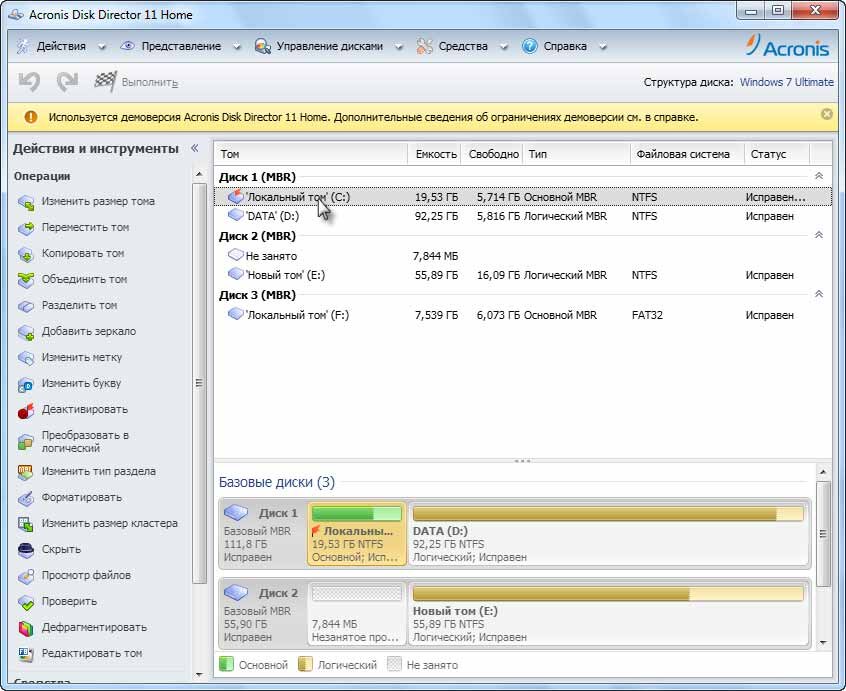846x691 pixels.
Task: Click the Undo arrow in toolbar
Action: point(29,82)
